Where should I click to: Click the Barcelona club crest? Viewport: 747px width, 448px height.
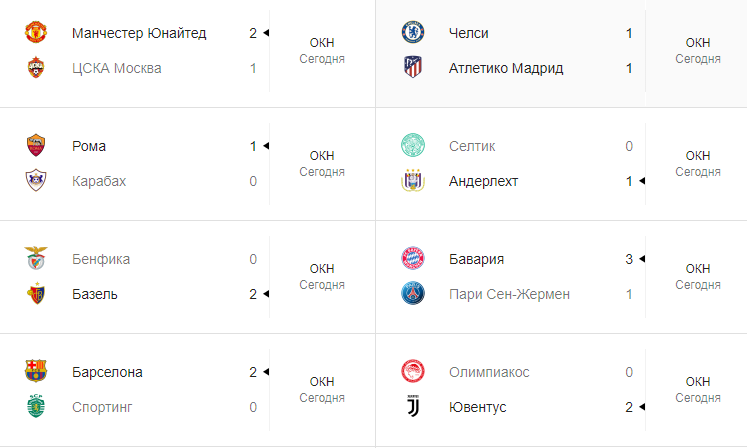(x=36, y=372)
